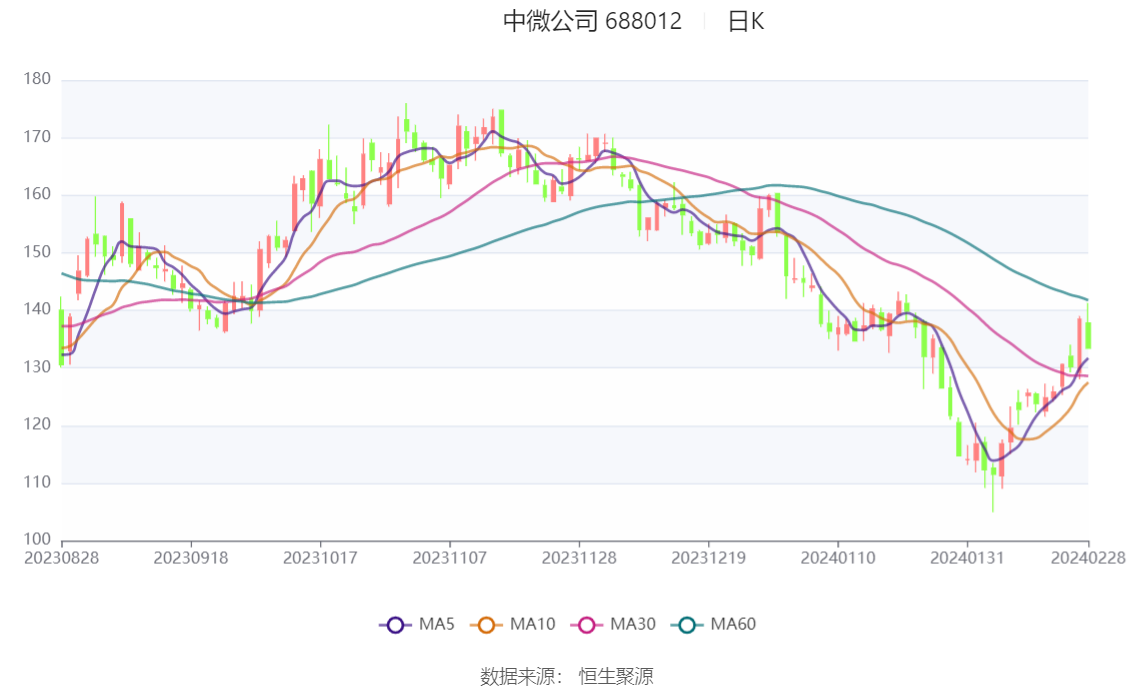Screen dimensions: 1134x689
Task: Click the 20240131 date axis label
Action: (967, 558)
